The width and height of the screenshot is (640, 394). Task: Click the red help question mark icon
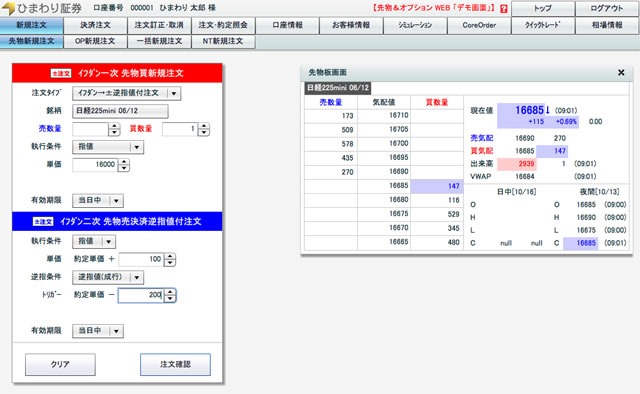[504, 9]
